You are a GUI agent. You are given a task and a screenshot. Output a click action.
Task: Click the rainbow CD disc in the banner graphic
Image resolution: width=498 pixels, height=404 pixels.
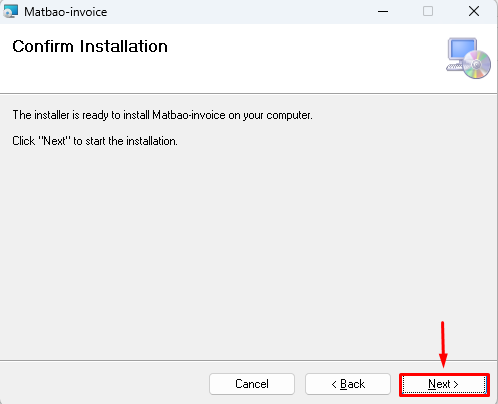point(477,64)
